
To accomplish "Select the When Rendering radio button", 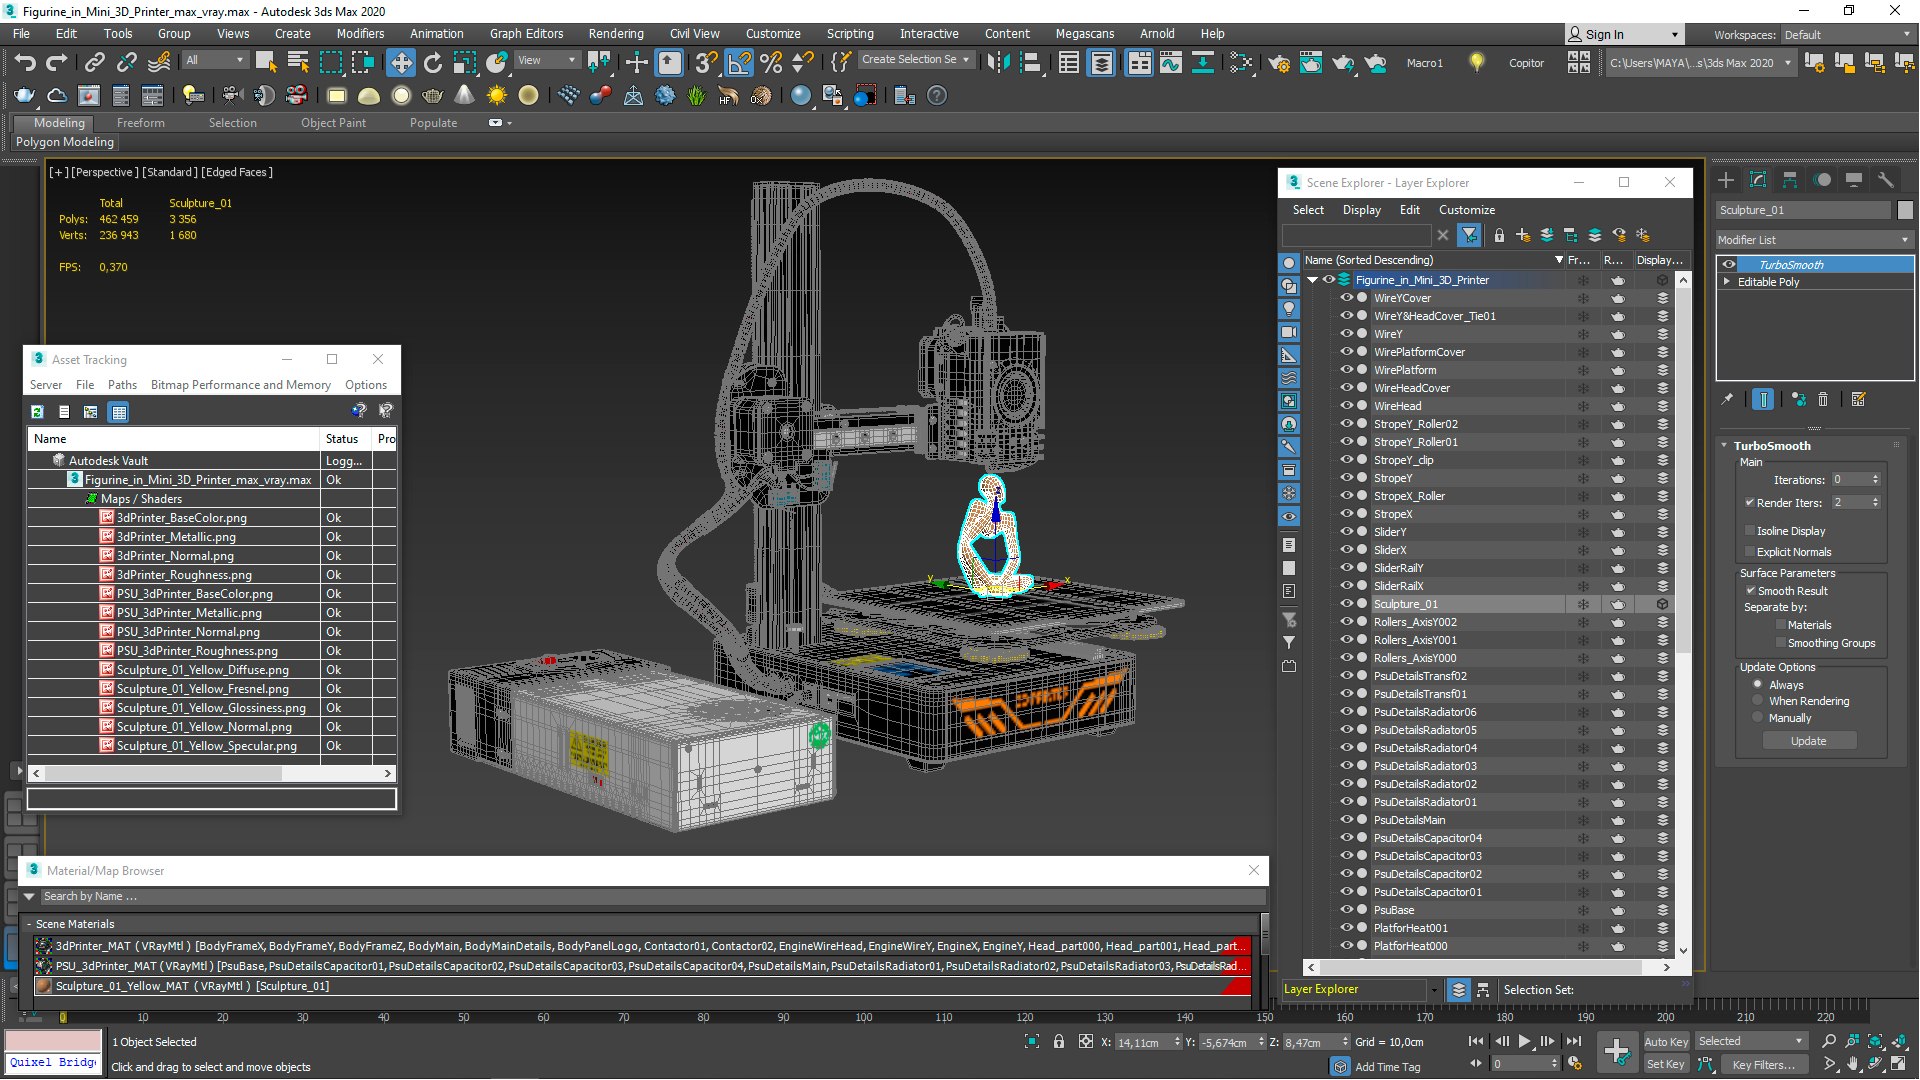I will (1758, 701).
